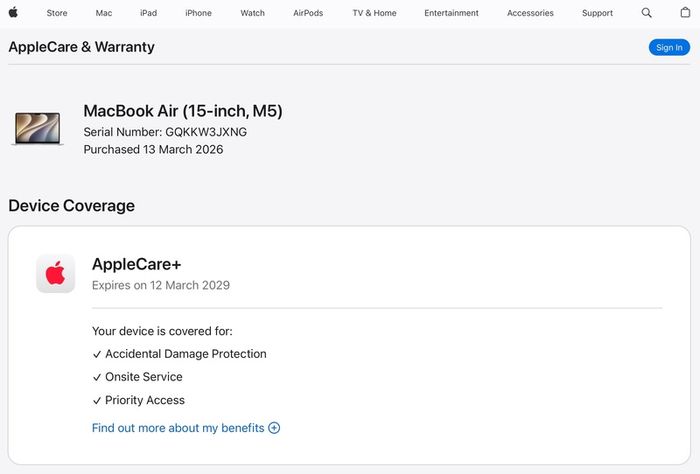Screen dimensions: 700x474
Task: Click the AppleCare & Warranty page title
Action: pyautogui.click(x=82, y=47)
